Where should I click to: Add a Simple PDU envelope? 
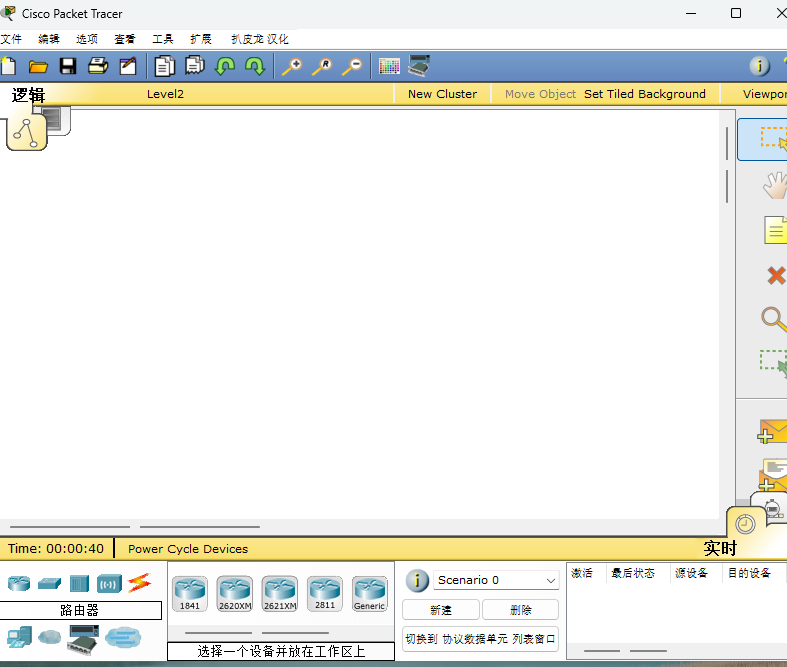pyautogui.click(x=772, y=432)
